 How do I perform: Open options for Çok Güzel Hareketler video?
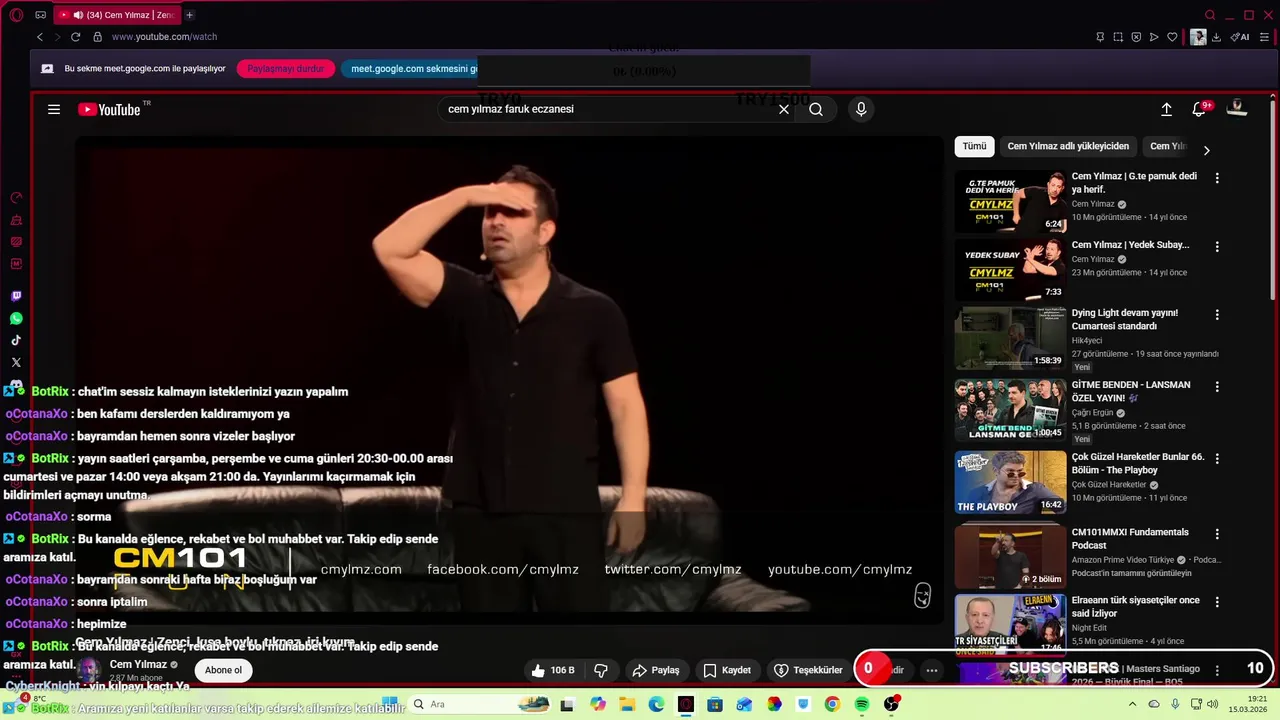point(1217,458)
